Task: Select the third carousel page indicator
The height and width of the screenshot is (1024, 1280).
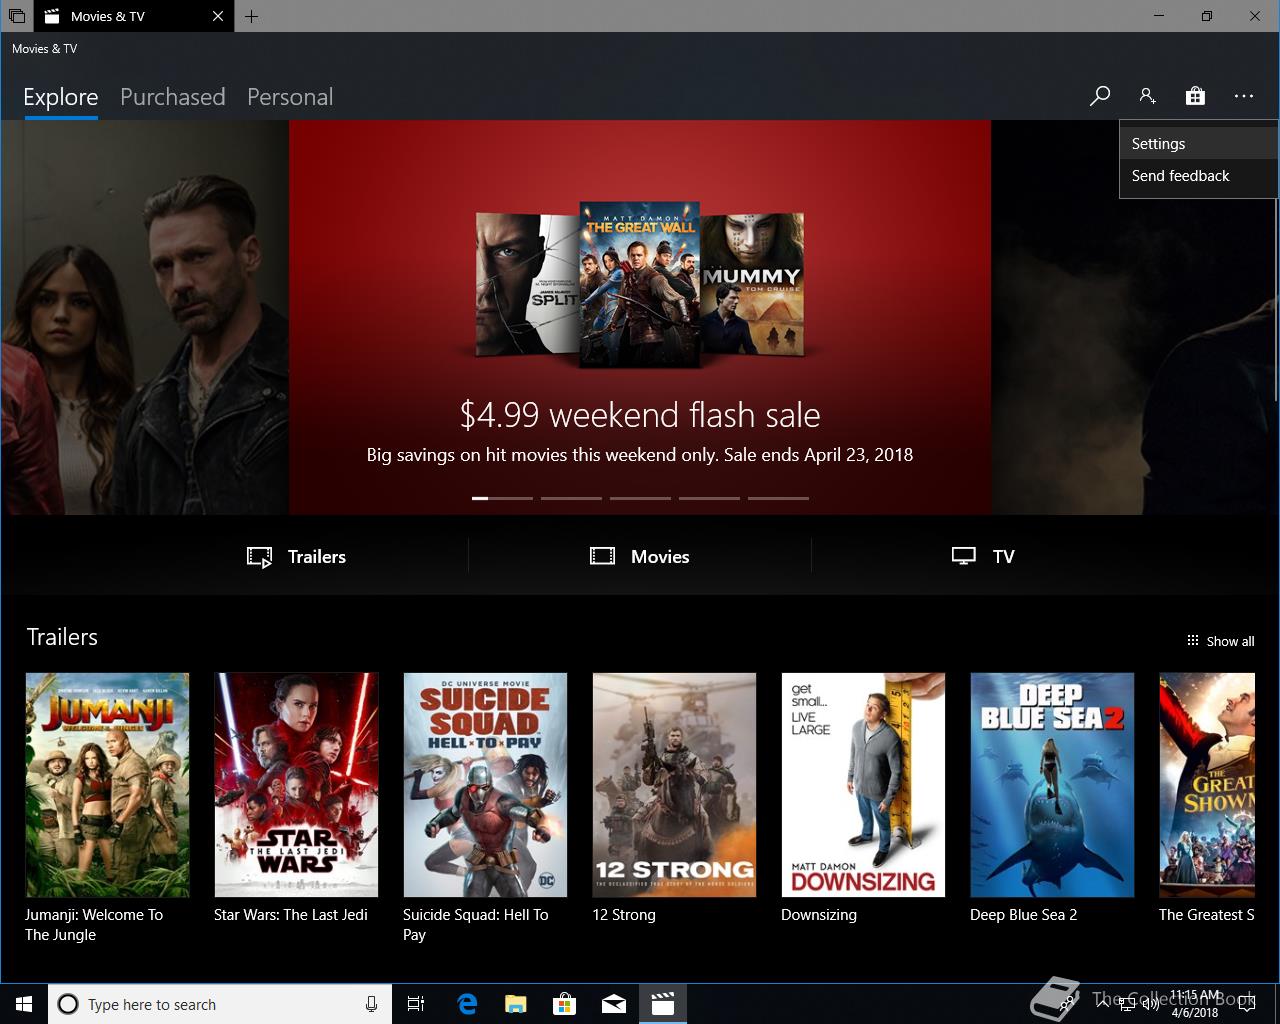Action: [640, 498]
